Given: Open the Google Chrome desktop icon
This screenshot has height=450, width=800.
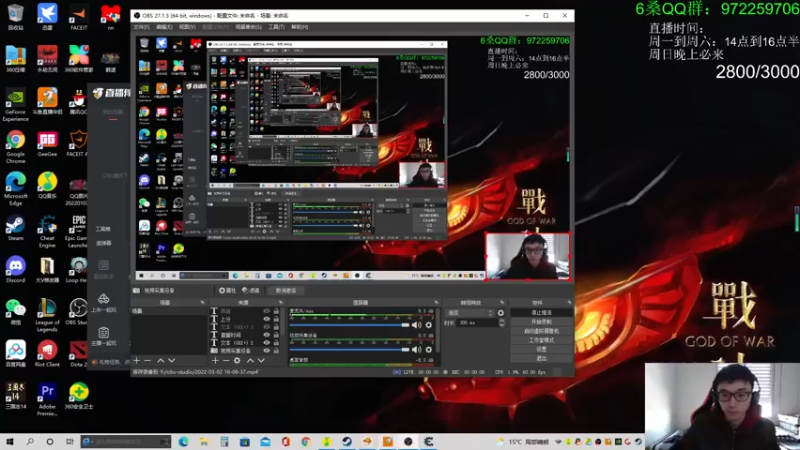Looking at the screenshot, I should tap(15, 147).
